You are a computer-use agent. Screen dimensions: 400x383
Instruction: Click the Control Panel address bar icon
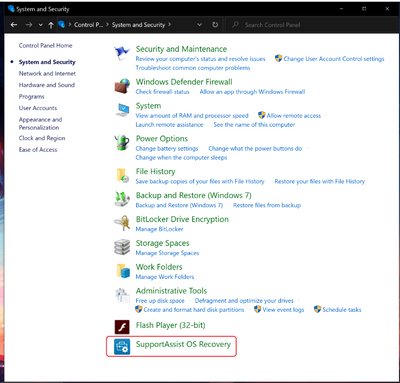click(x=61, y=24)
